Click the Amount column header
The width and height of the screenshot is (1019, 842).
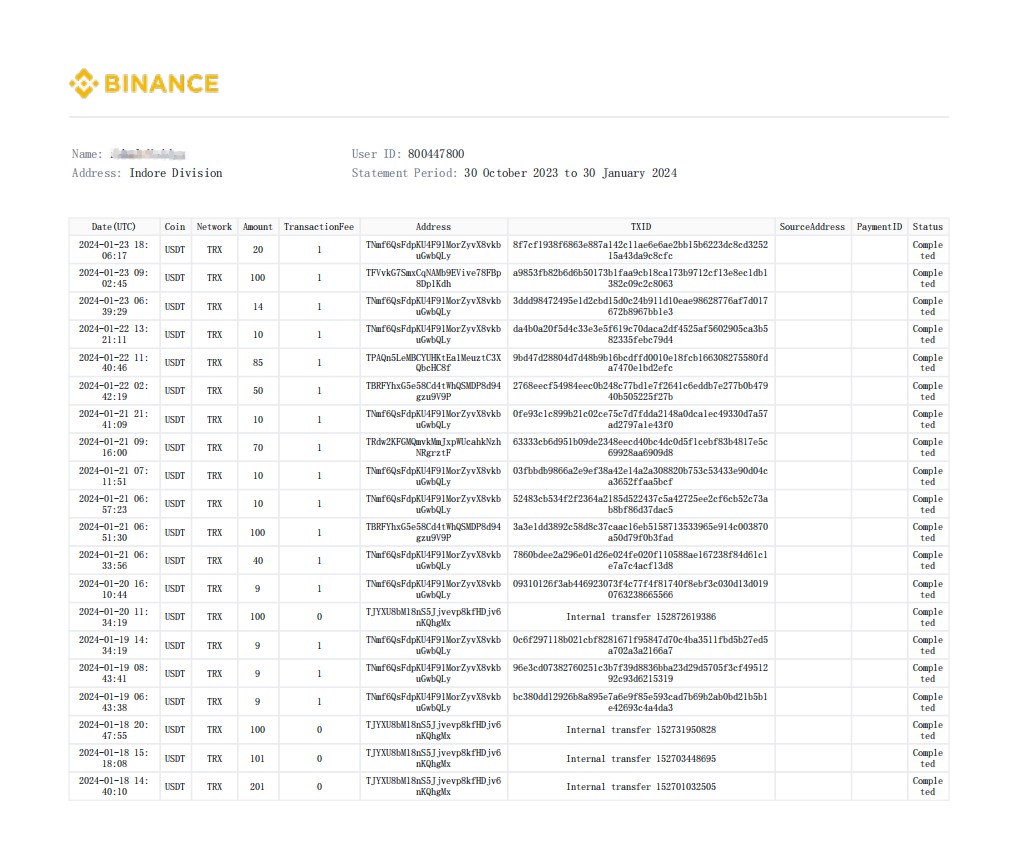click(x=258, y=227)
